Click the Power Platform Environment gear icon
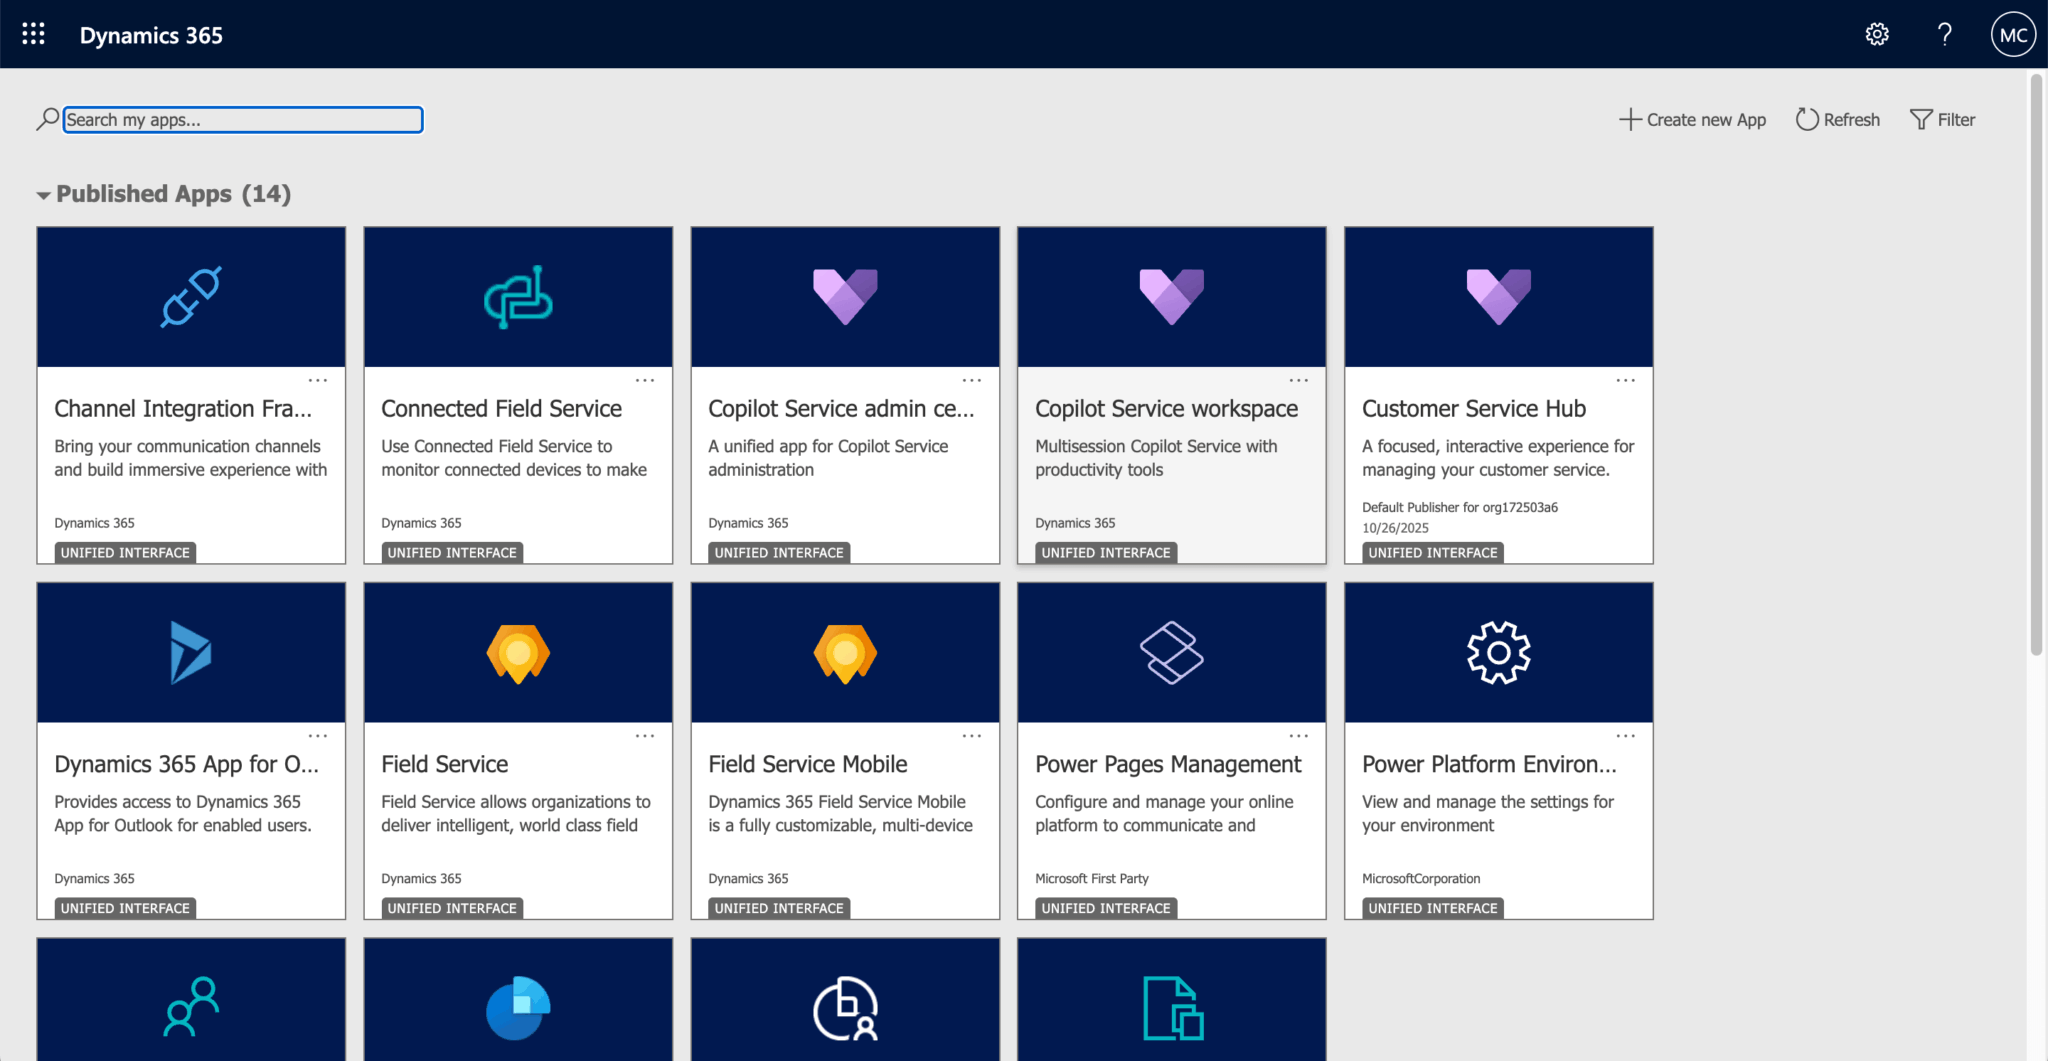2048x1061 pixels. (x=1498, y=653)
